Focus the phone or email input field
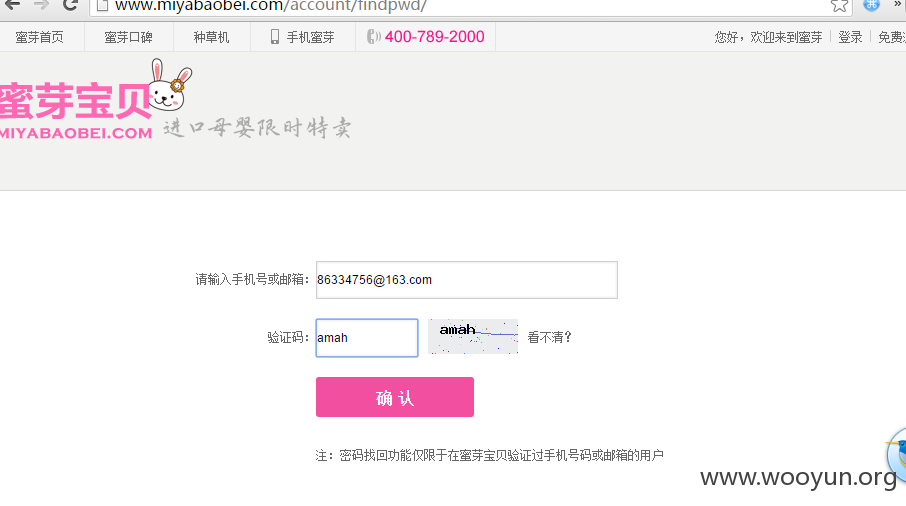Screen dimensions: 906x506 click(x=467, y=280)
